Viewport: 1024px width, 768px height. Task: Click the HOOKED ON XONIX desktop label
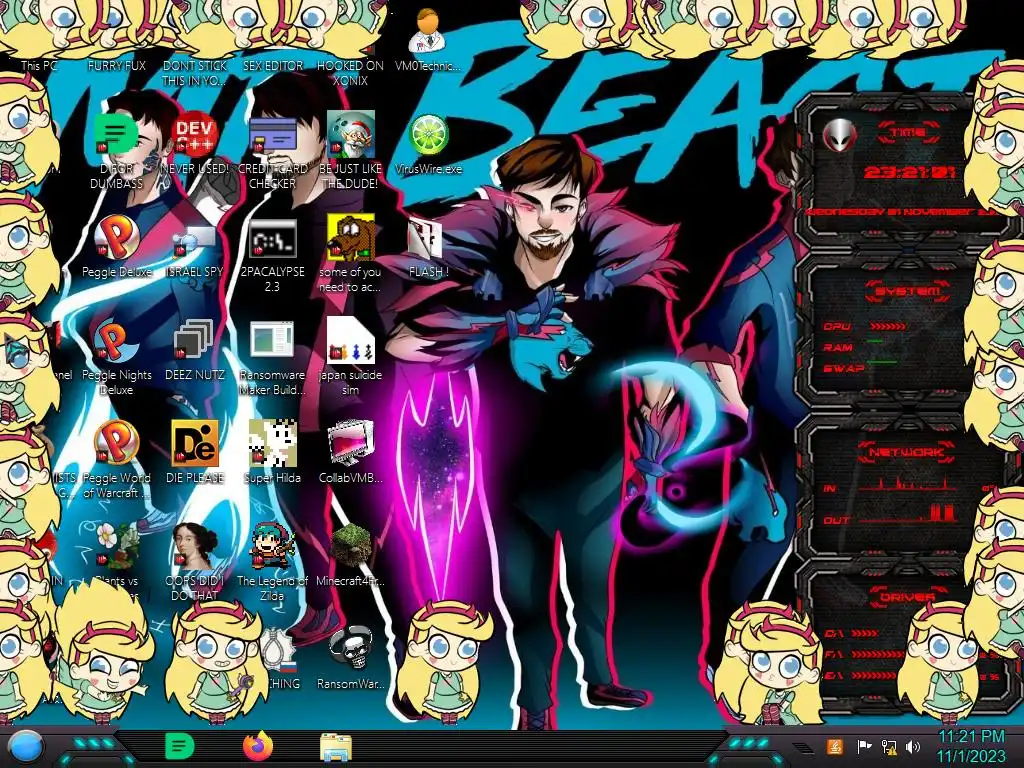point(350,73)
